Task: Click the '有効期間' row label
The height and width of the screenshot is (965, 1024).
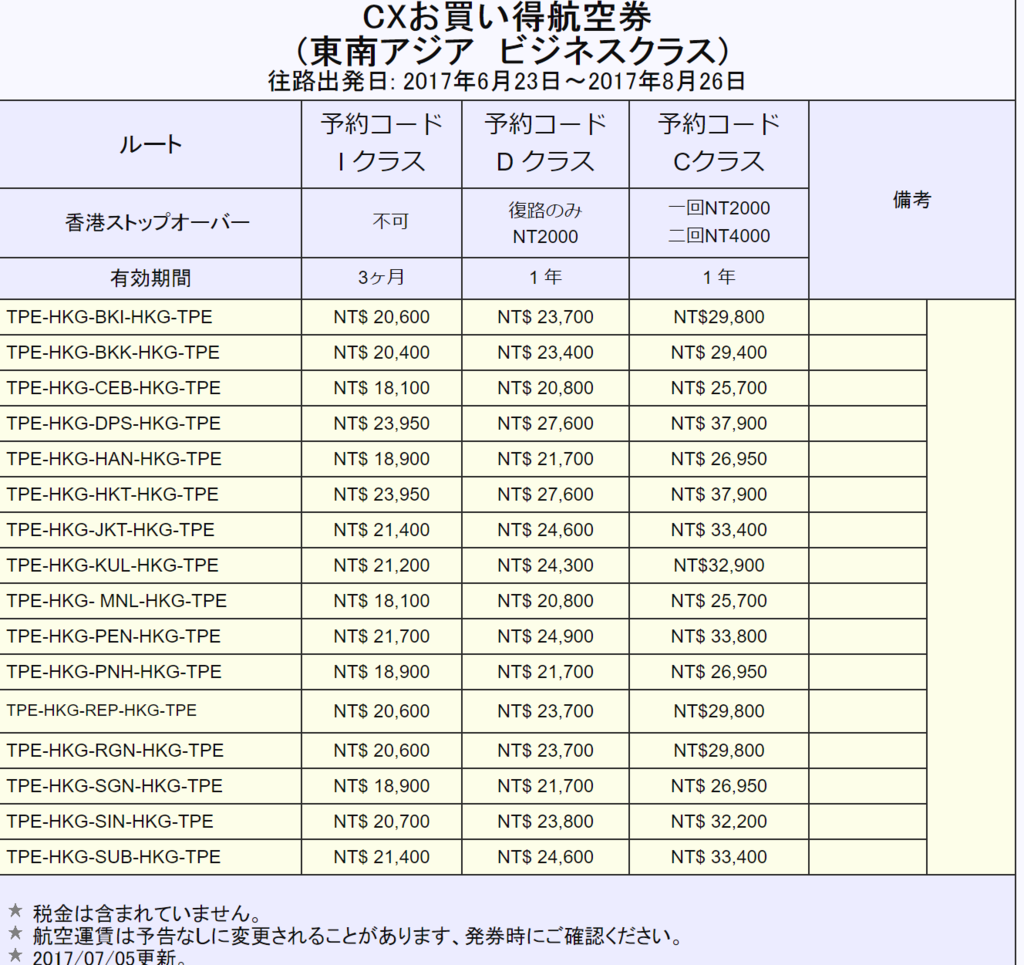Action: pos(151,278)
